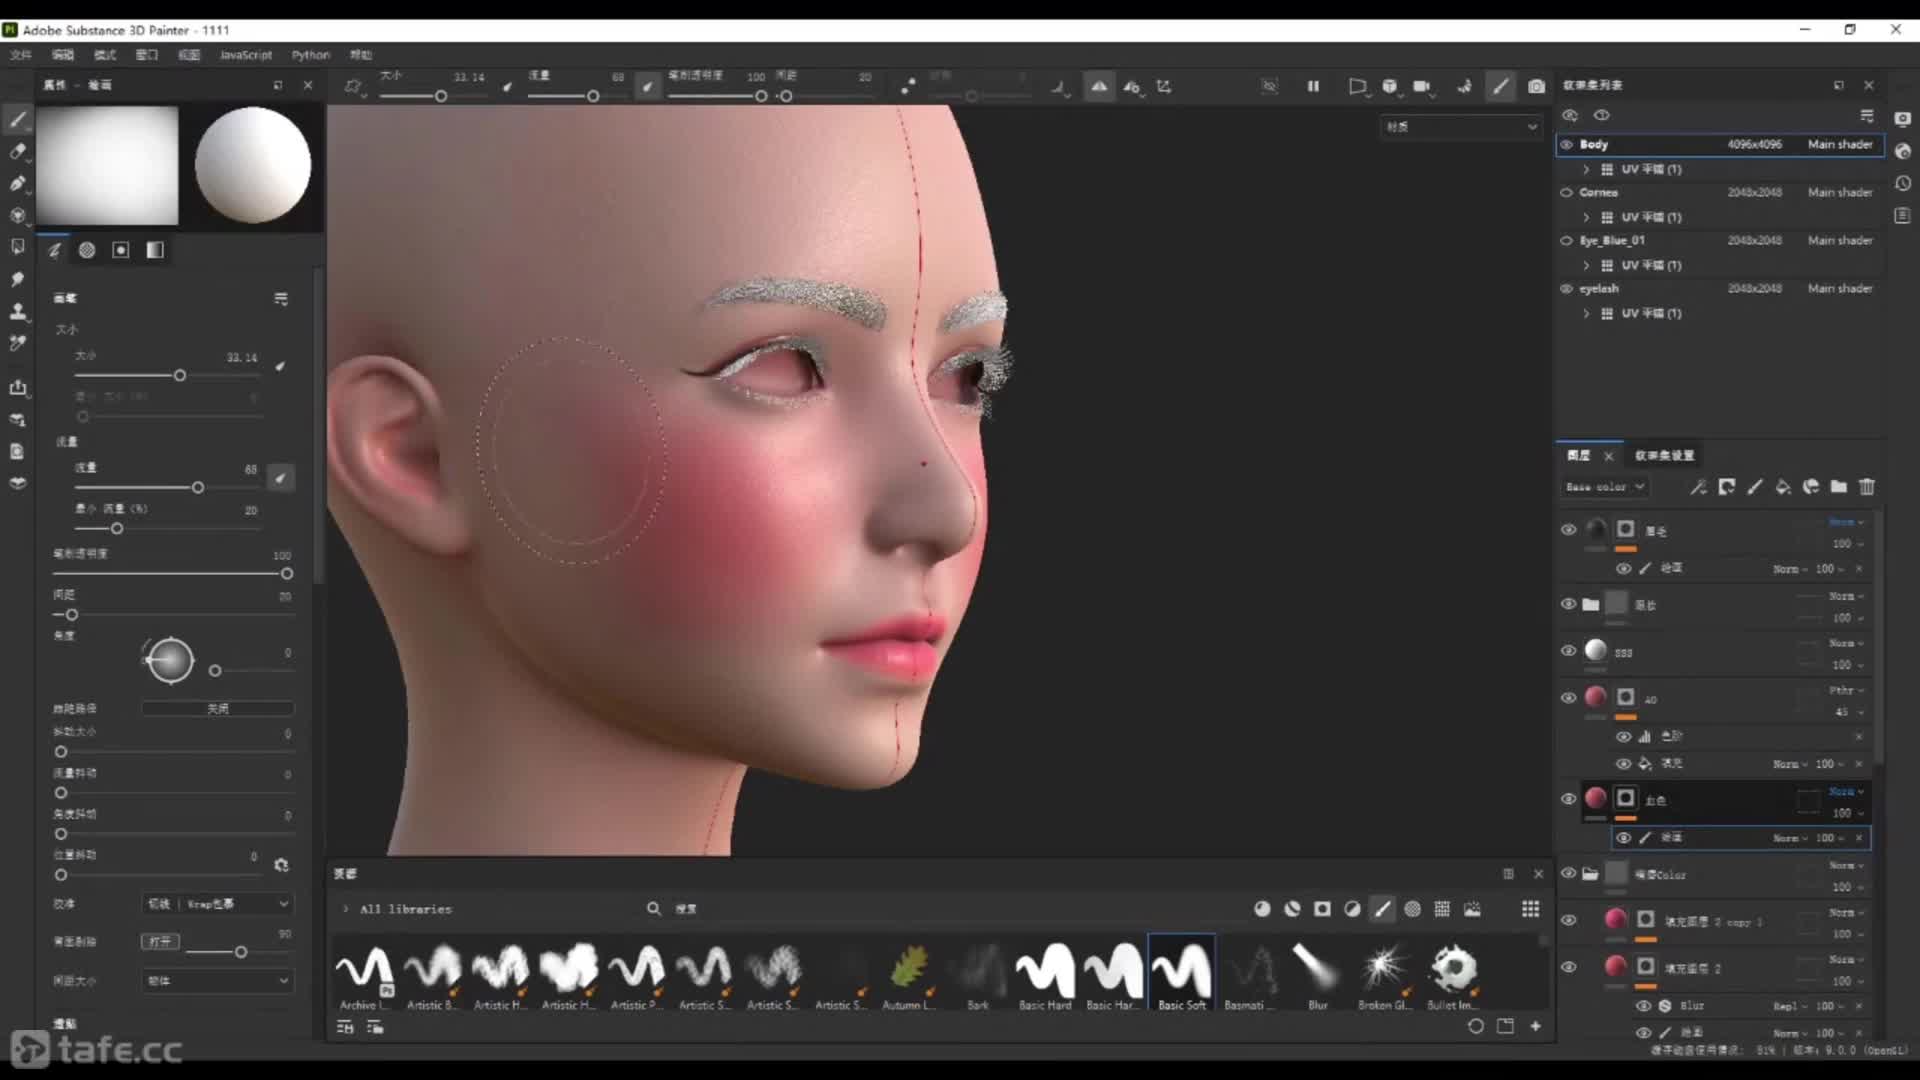Expand UV tiles under the Body texture set

click(x=1586, y=170)
